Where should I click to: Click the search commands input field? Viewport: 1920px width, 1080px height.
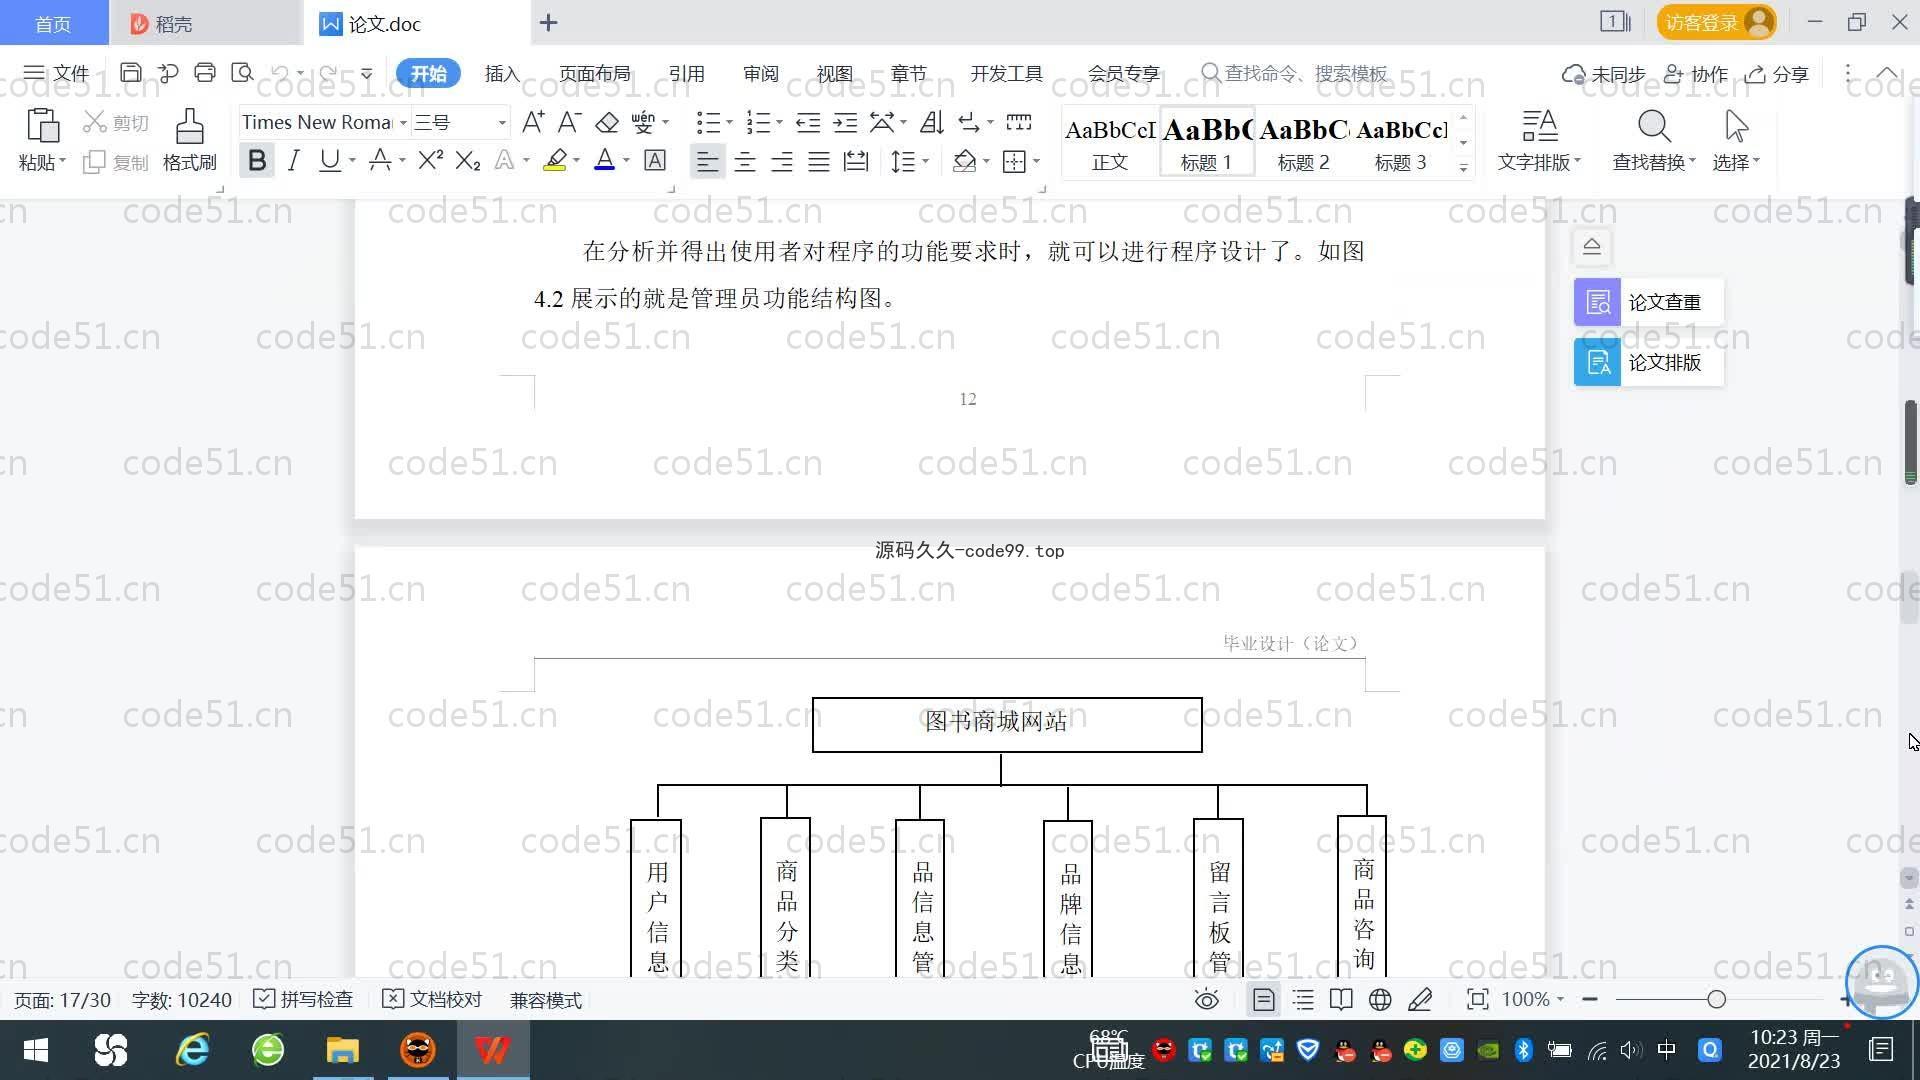(x=1305, y=73)
